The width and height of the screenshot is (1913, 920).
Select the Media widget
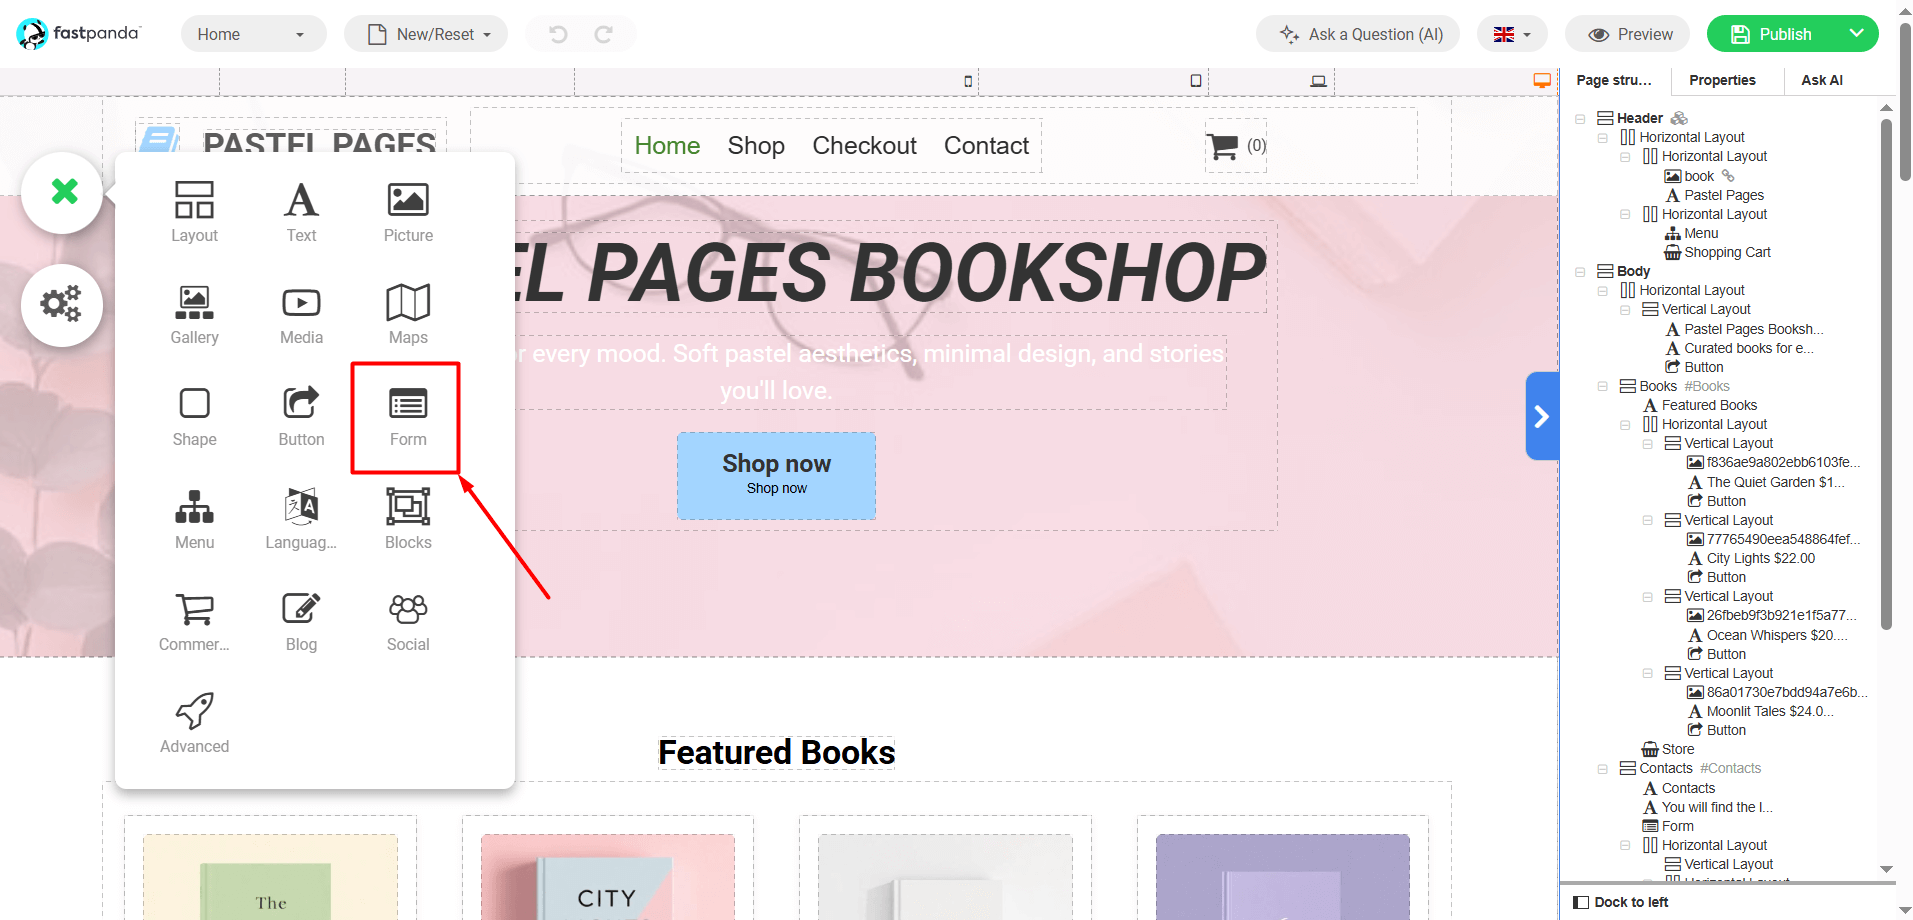click(300, 312)
